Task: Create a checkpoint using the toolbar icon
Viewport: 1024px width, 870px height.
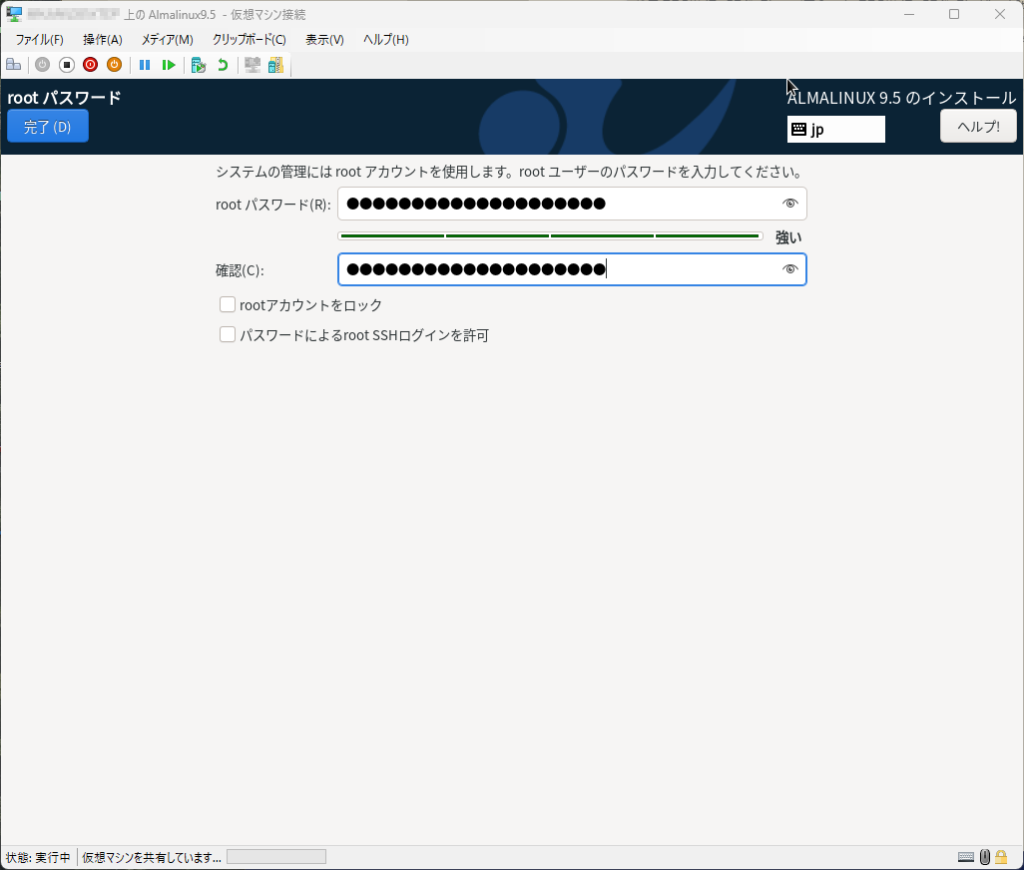Action: pos(198,65)
